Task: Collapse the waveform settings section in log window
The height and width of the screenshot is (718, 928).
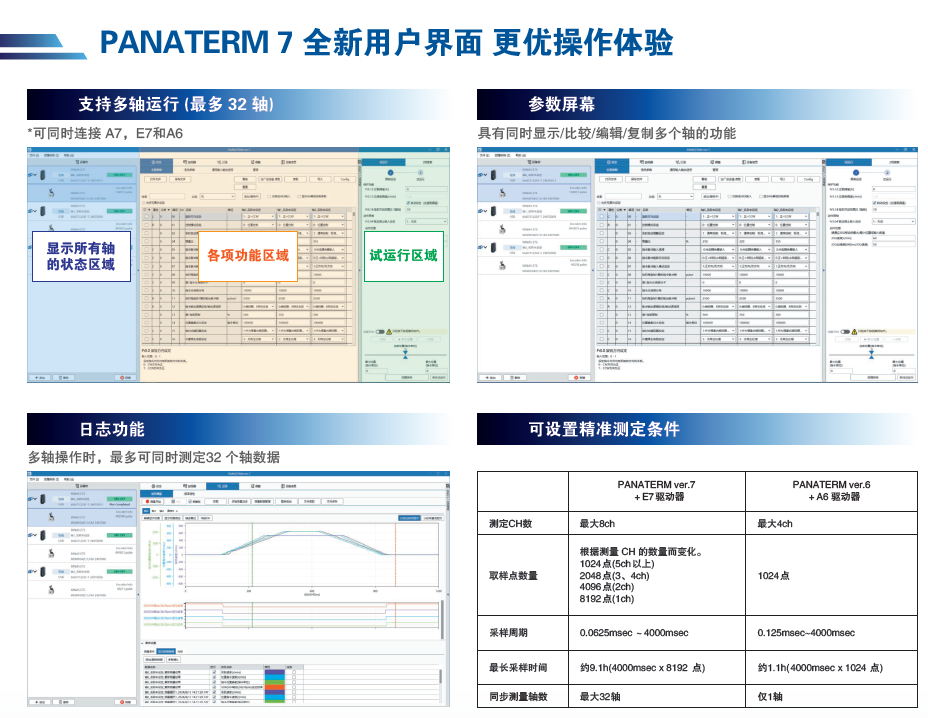Action: [x=142, y=643]
